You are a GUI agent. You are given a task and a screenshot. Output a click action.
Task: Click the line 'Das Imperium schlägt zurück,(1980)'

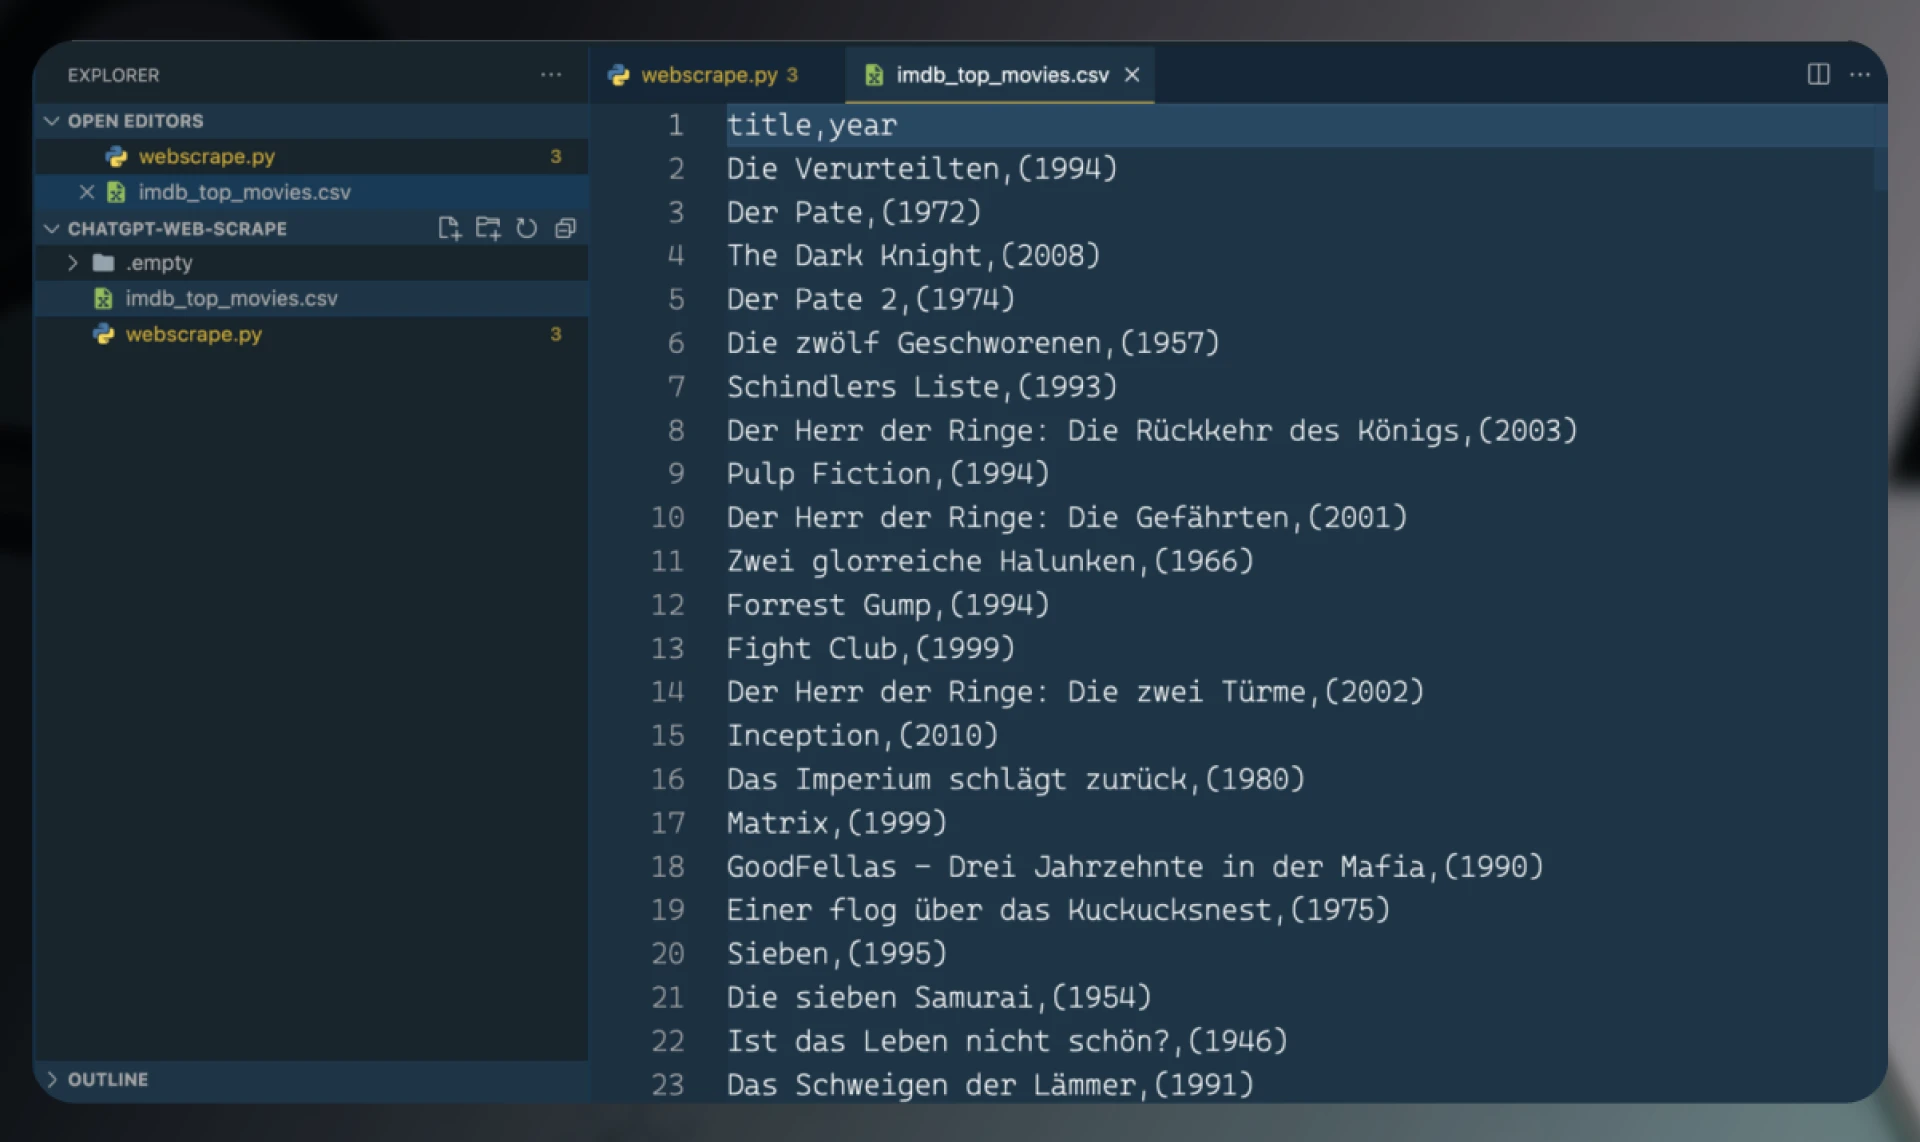[1015, 779]
